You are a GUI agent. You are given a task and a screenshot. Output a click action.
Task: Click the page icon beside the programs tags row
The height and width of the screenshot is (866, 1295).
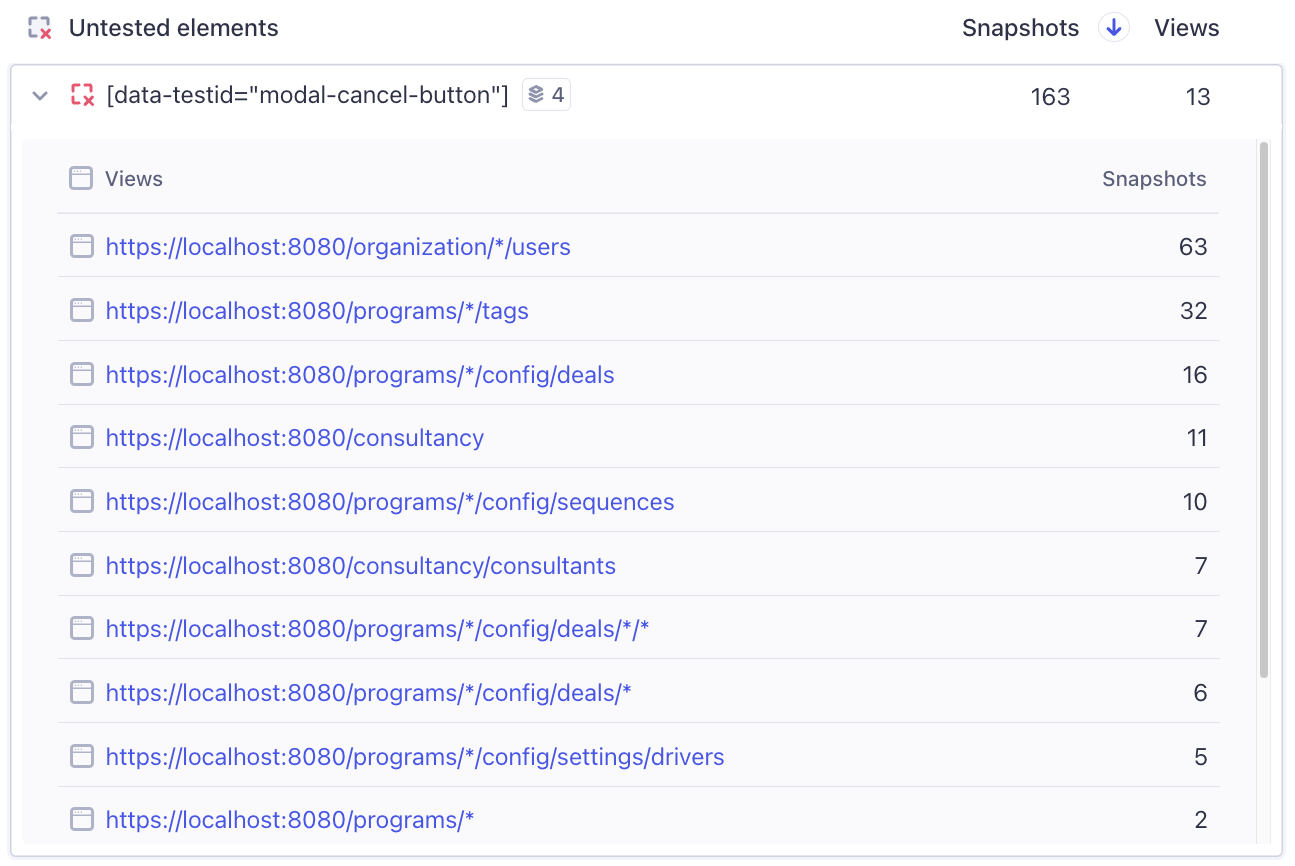(x=81, y=310)
